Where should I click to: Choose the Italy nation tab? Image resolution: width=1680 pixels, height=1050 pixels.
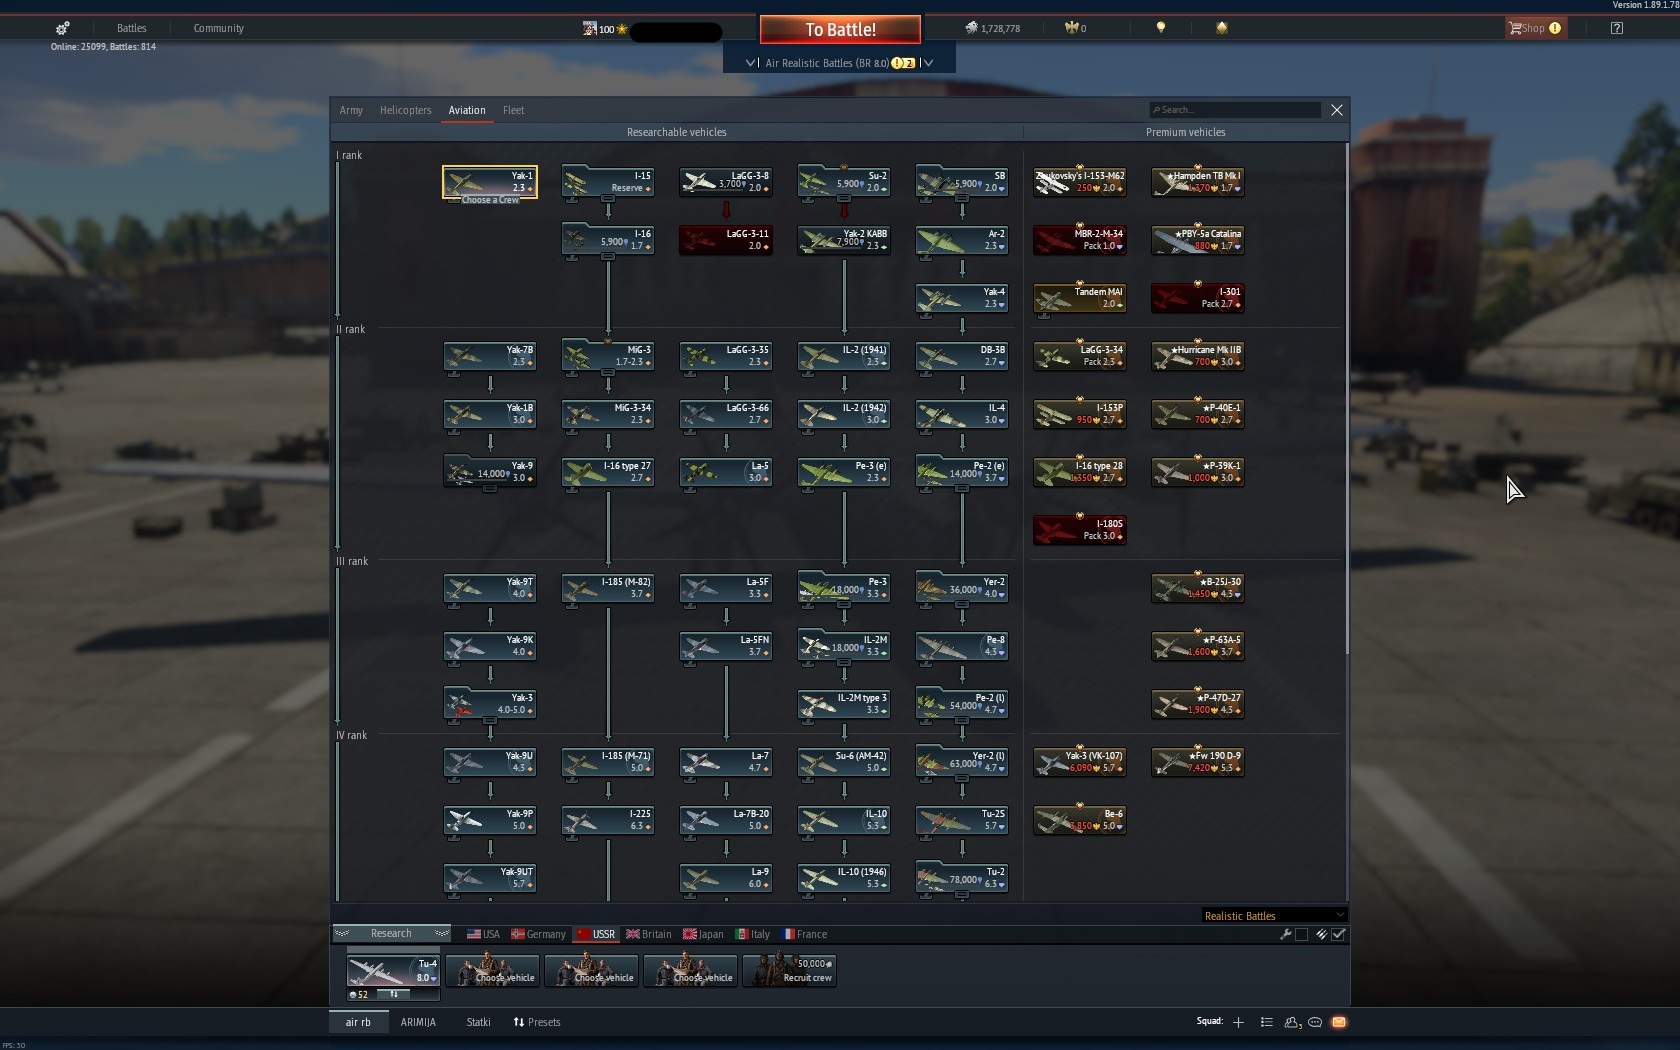point(752,934)
